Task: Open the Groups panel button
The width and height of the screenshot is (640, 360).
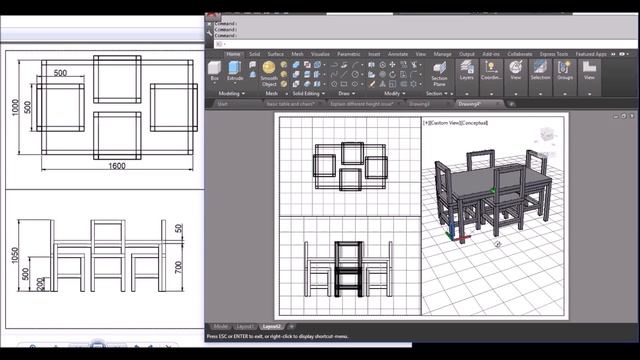Action: (564, 70)
